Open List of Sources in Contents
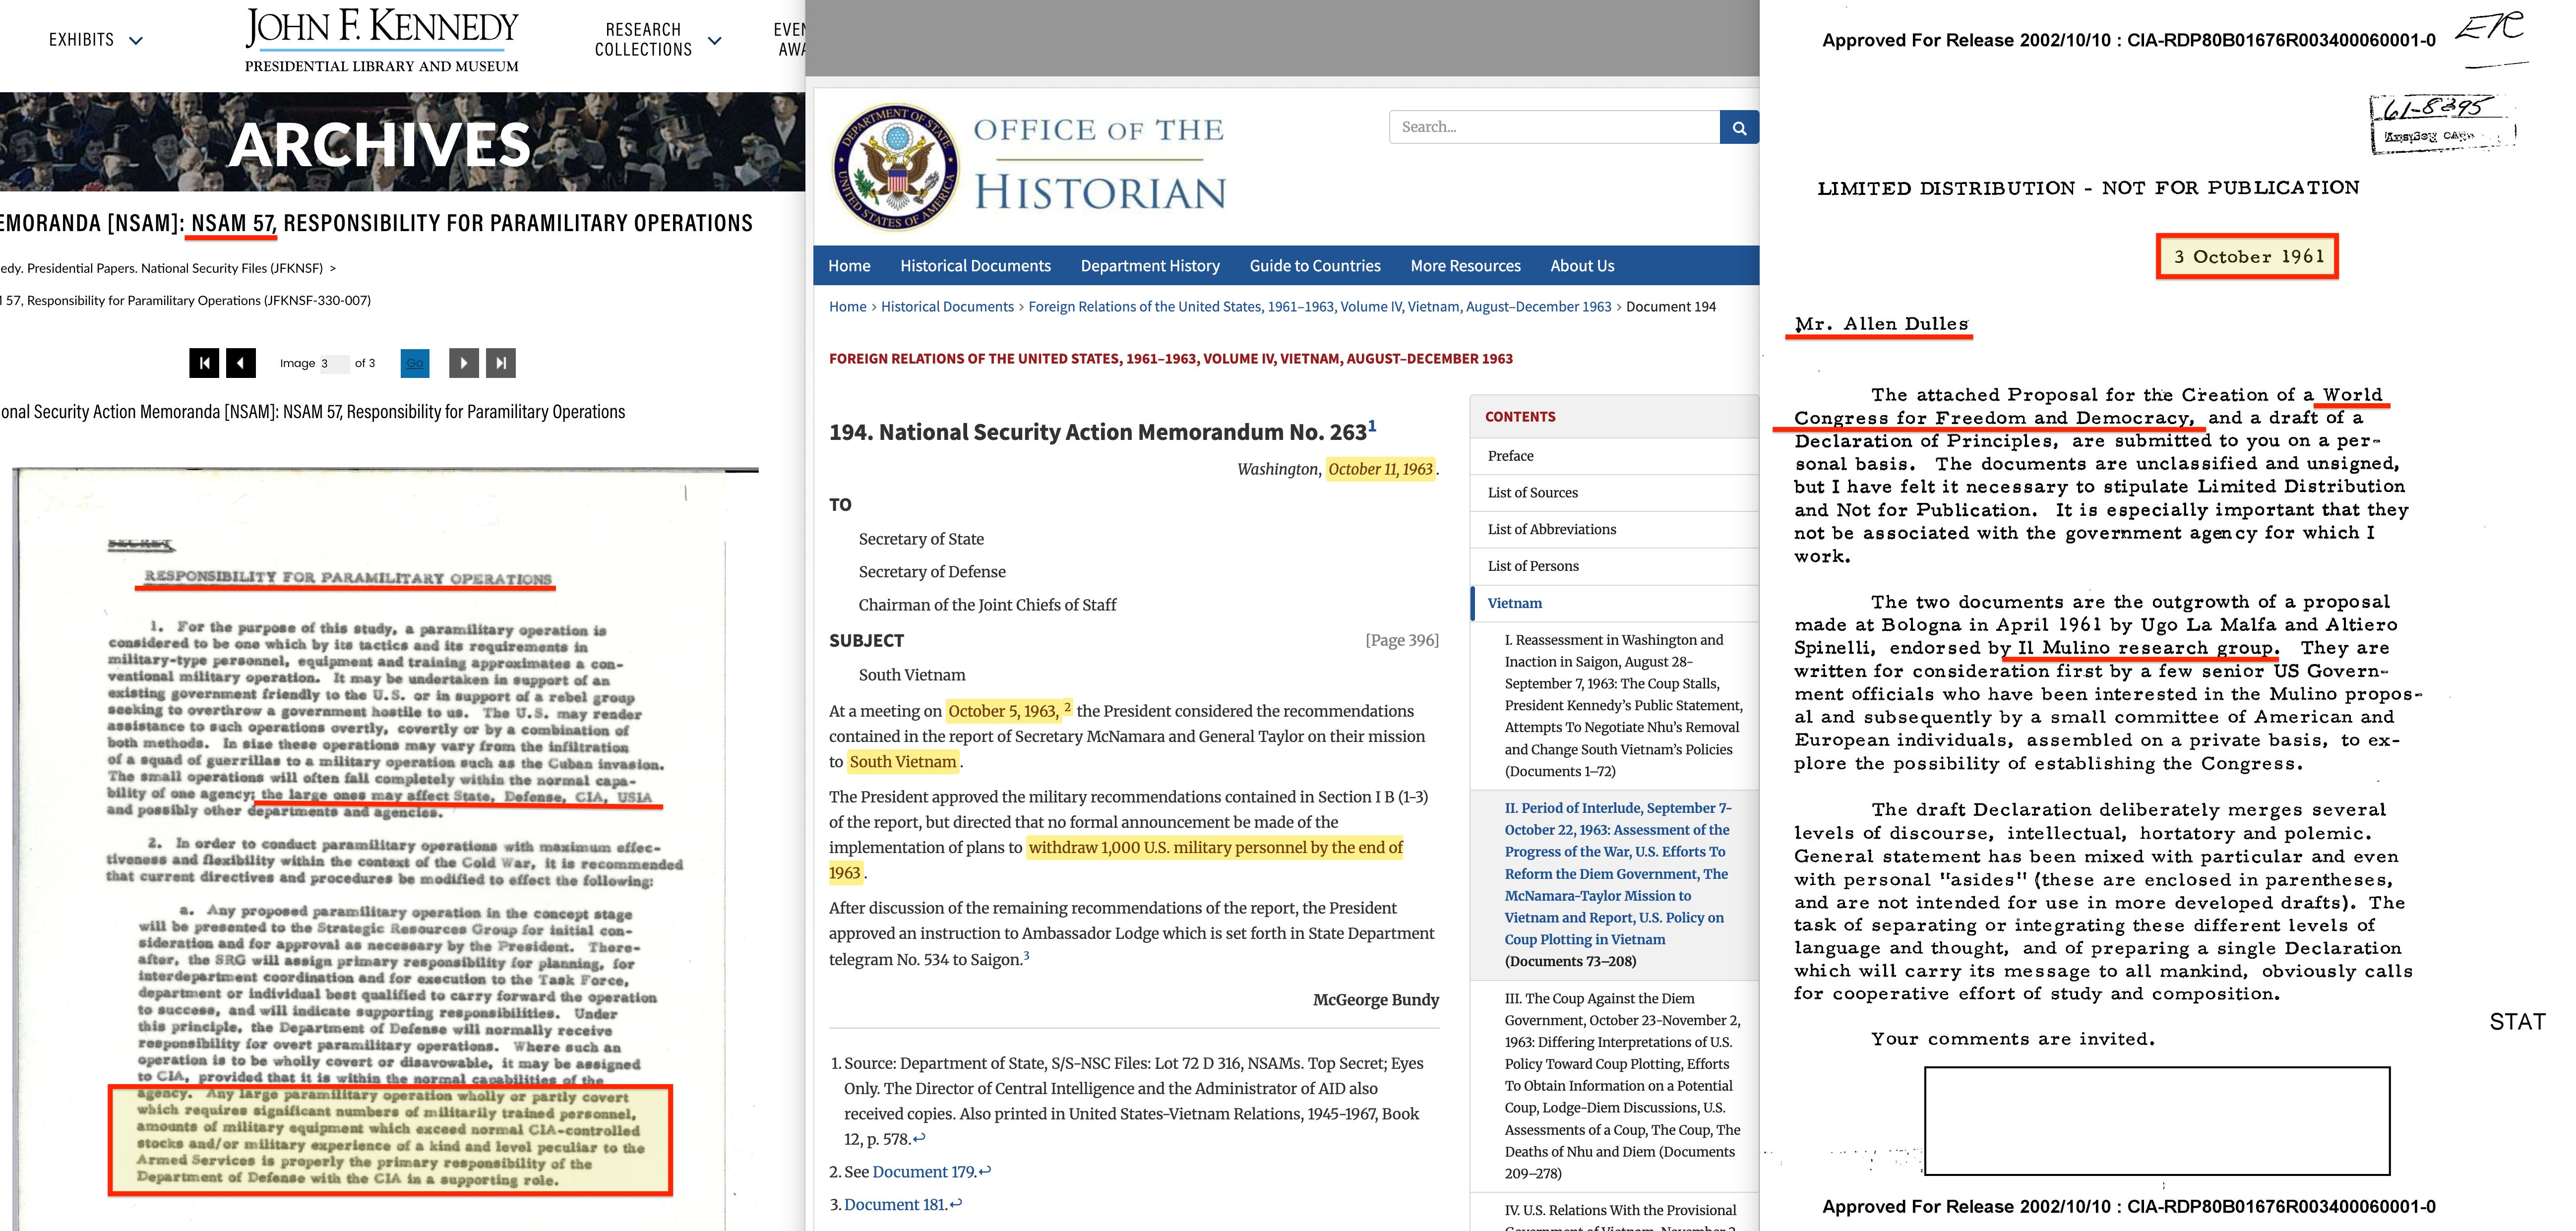The width and height of the screenshot is (2576, 1231). tap(1614, 493)
